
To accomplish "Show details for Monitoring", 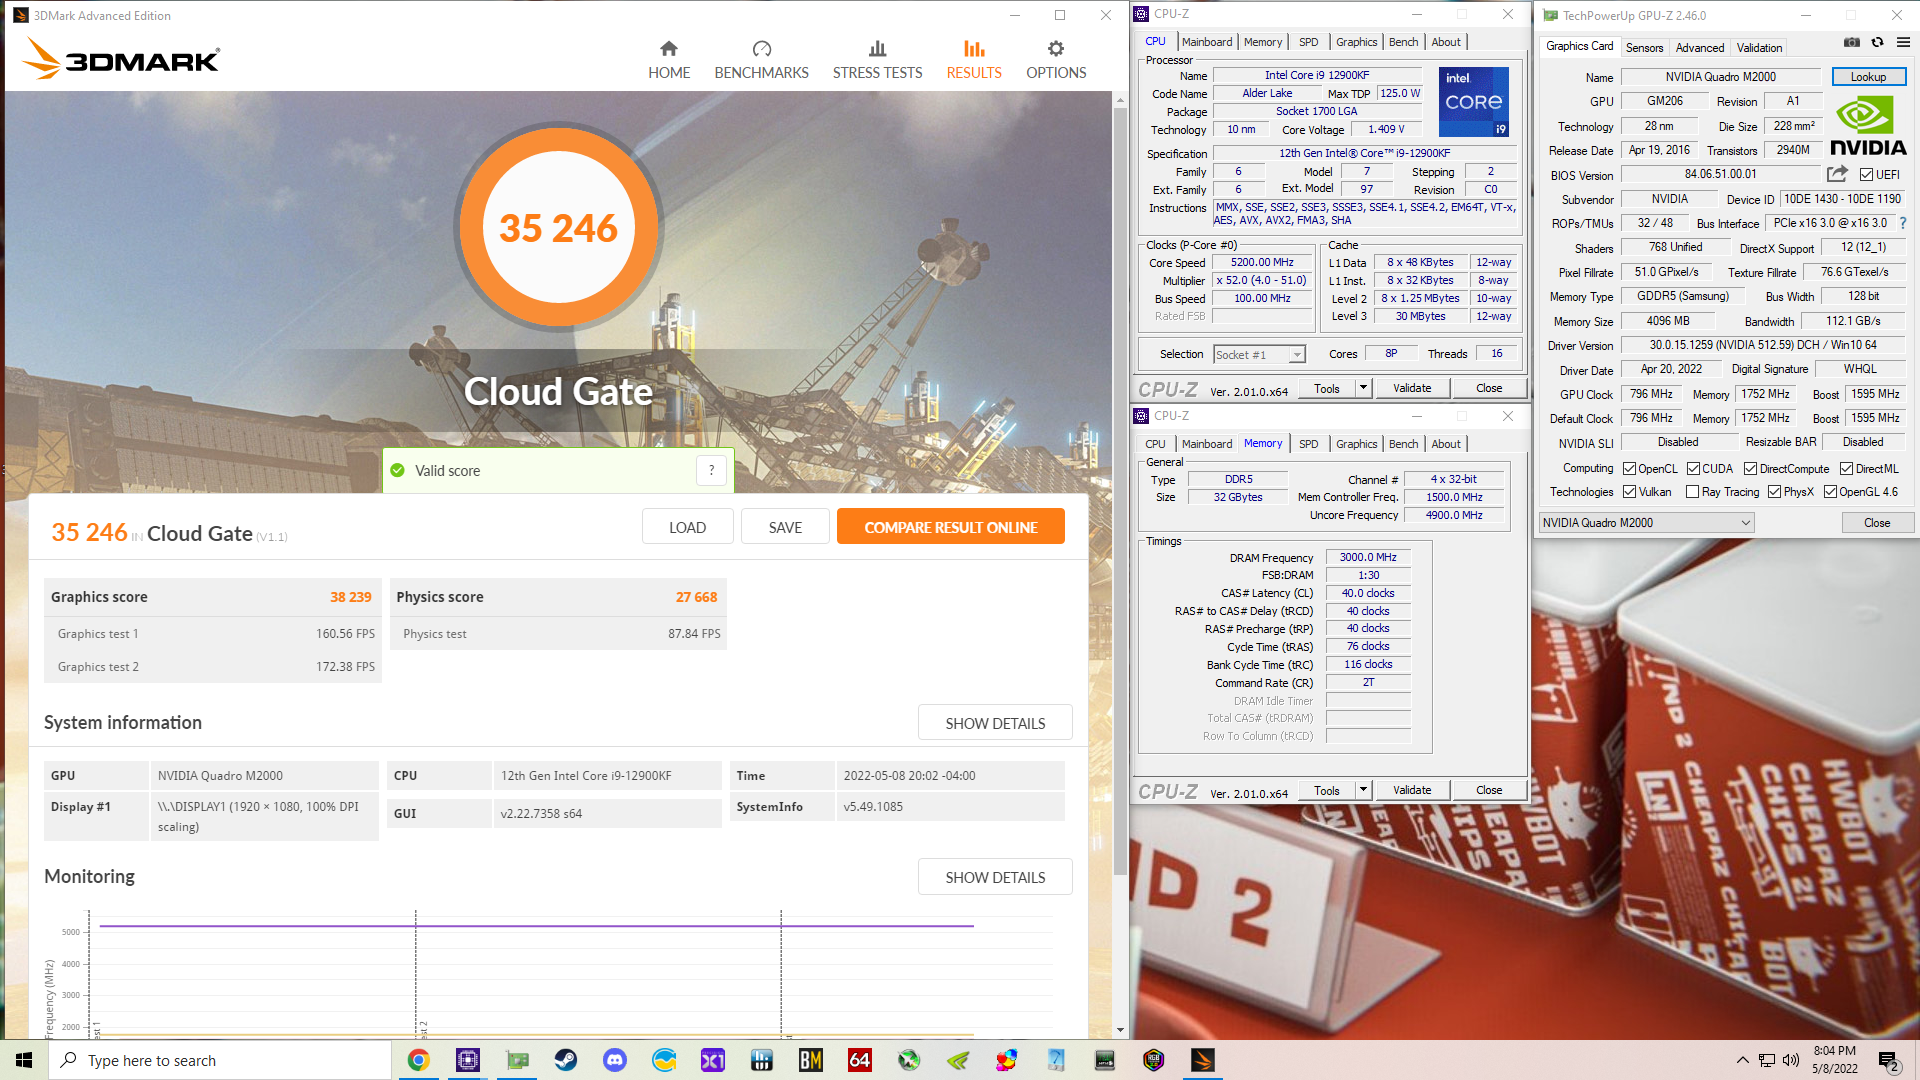I will 995,877.
